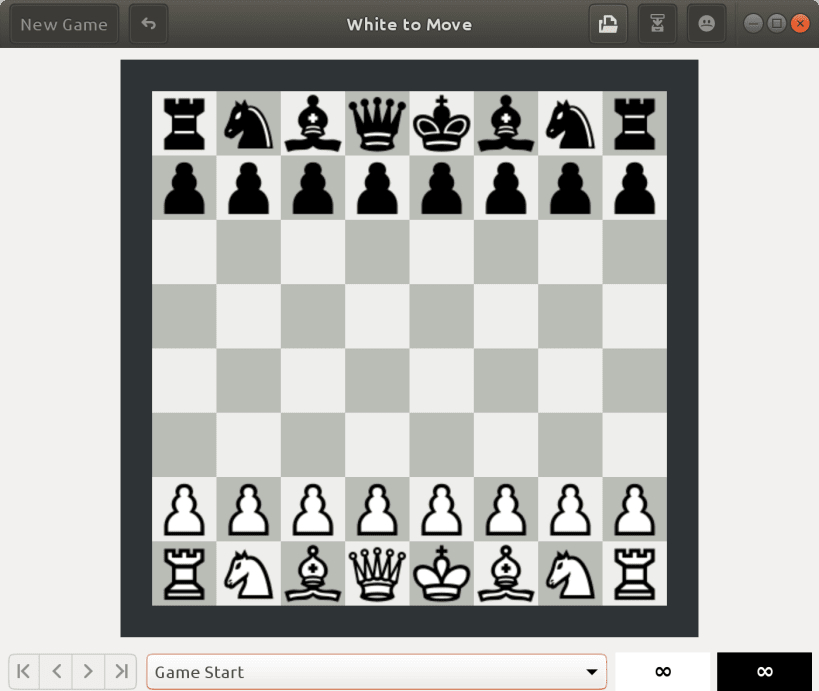Select the white king on e1
The image size is (819, 691).
point(441,573)
